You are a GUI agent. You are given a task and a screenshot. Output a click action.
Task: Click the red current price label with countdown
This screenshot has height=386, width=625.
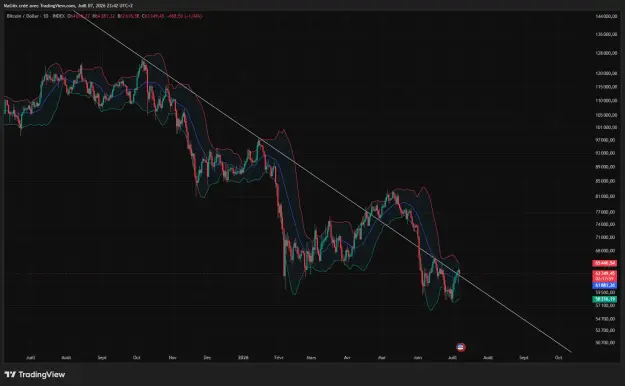(605, 276)
